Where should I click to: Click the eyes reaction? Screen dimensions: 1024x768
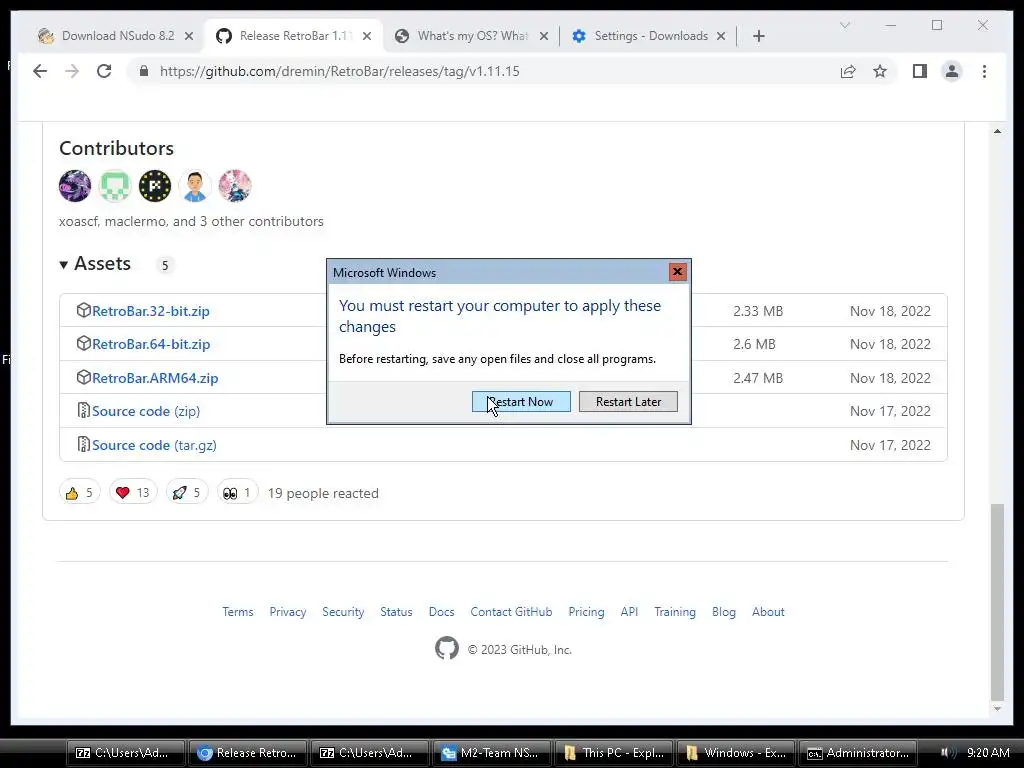(237, 492)
